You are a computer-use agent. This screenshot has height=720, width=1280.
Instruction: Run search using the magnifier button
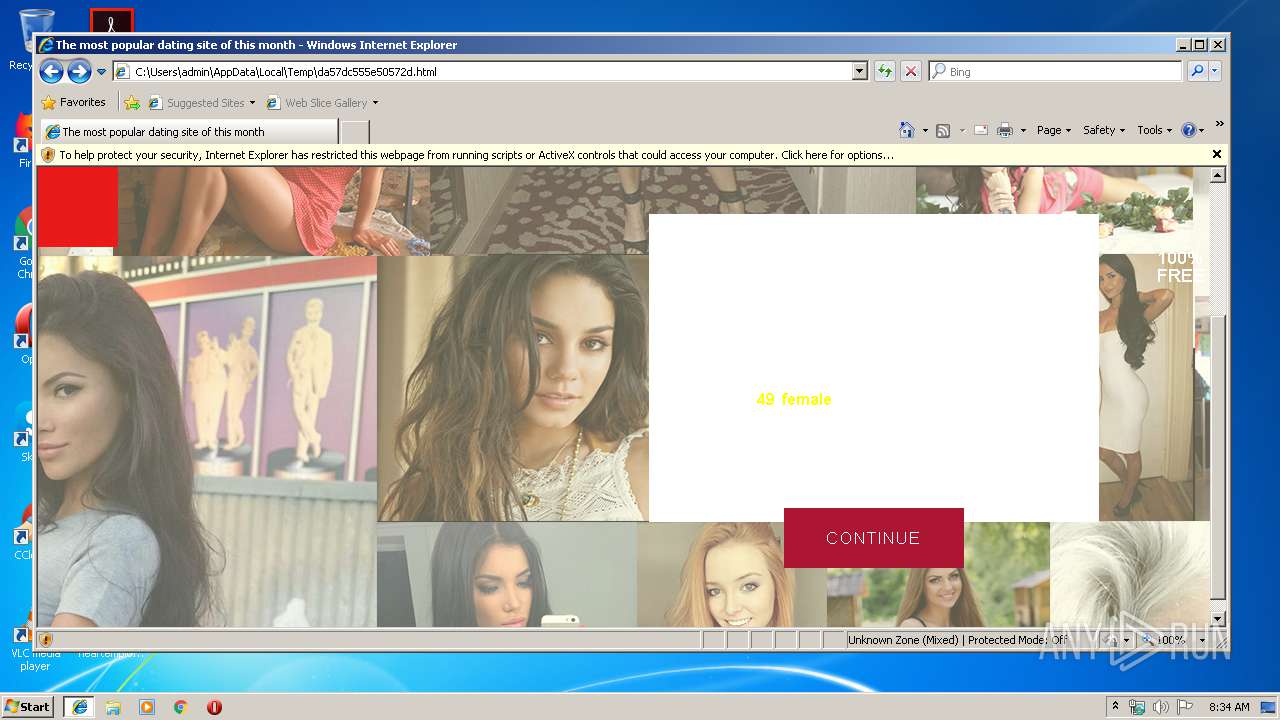1197,72
